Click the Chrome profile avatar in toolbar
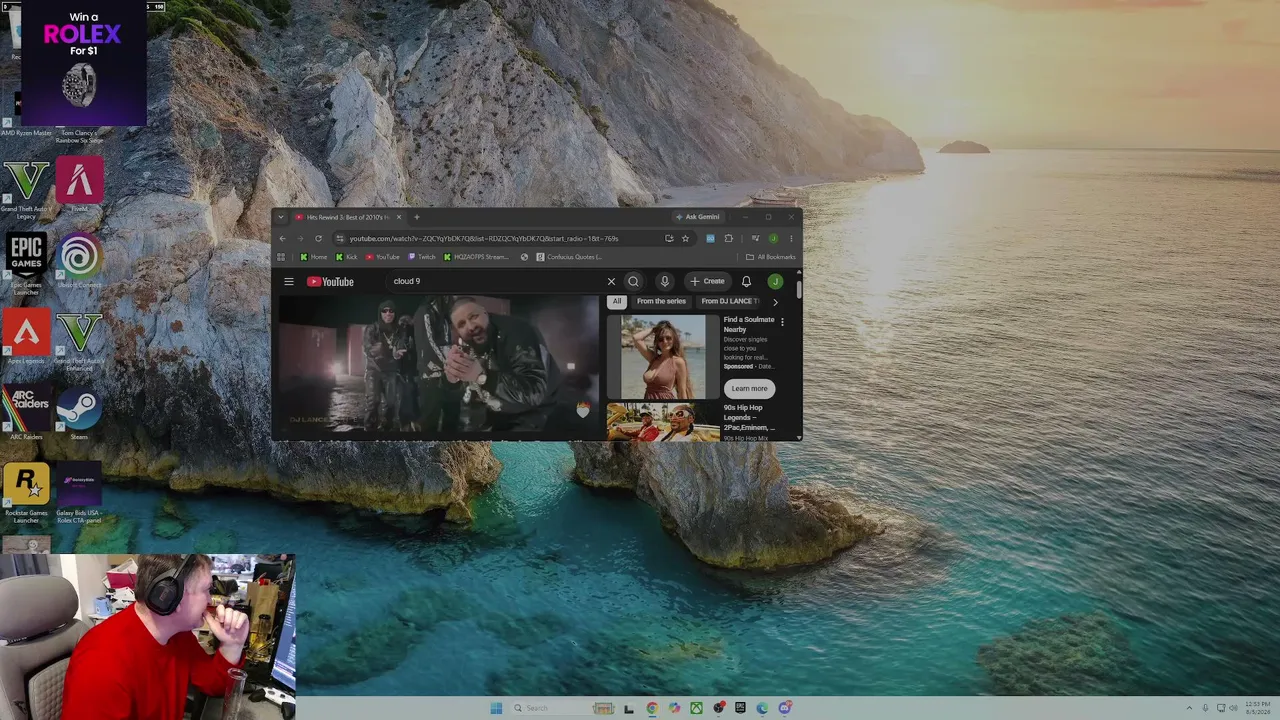 (773, 238)
